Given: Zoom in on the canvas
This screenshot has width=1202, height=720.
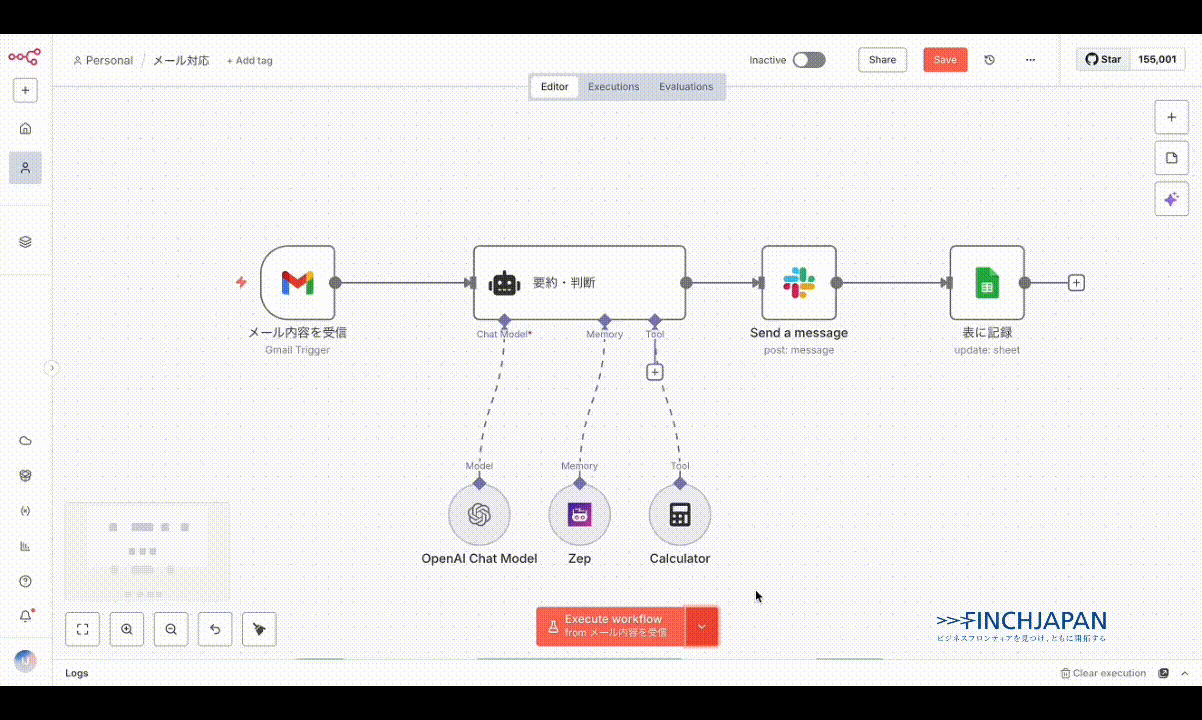Looking at the screenshot, I should point(127,629).
